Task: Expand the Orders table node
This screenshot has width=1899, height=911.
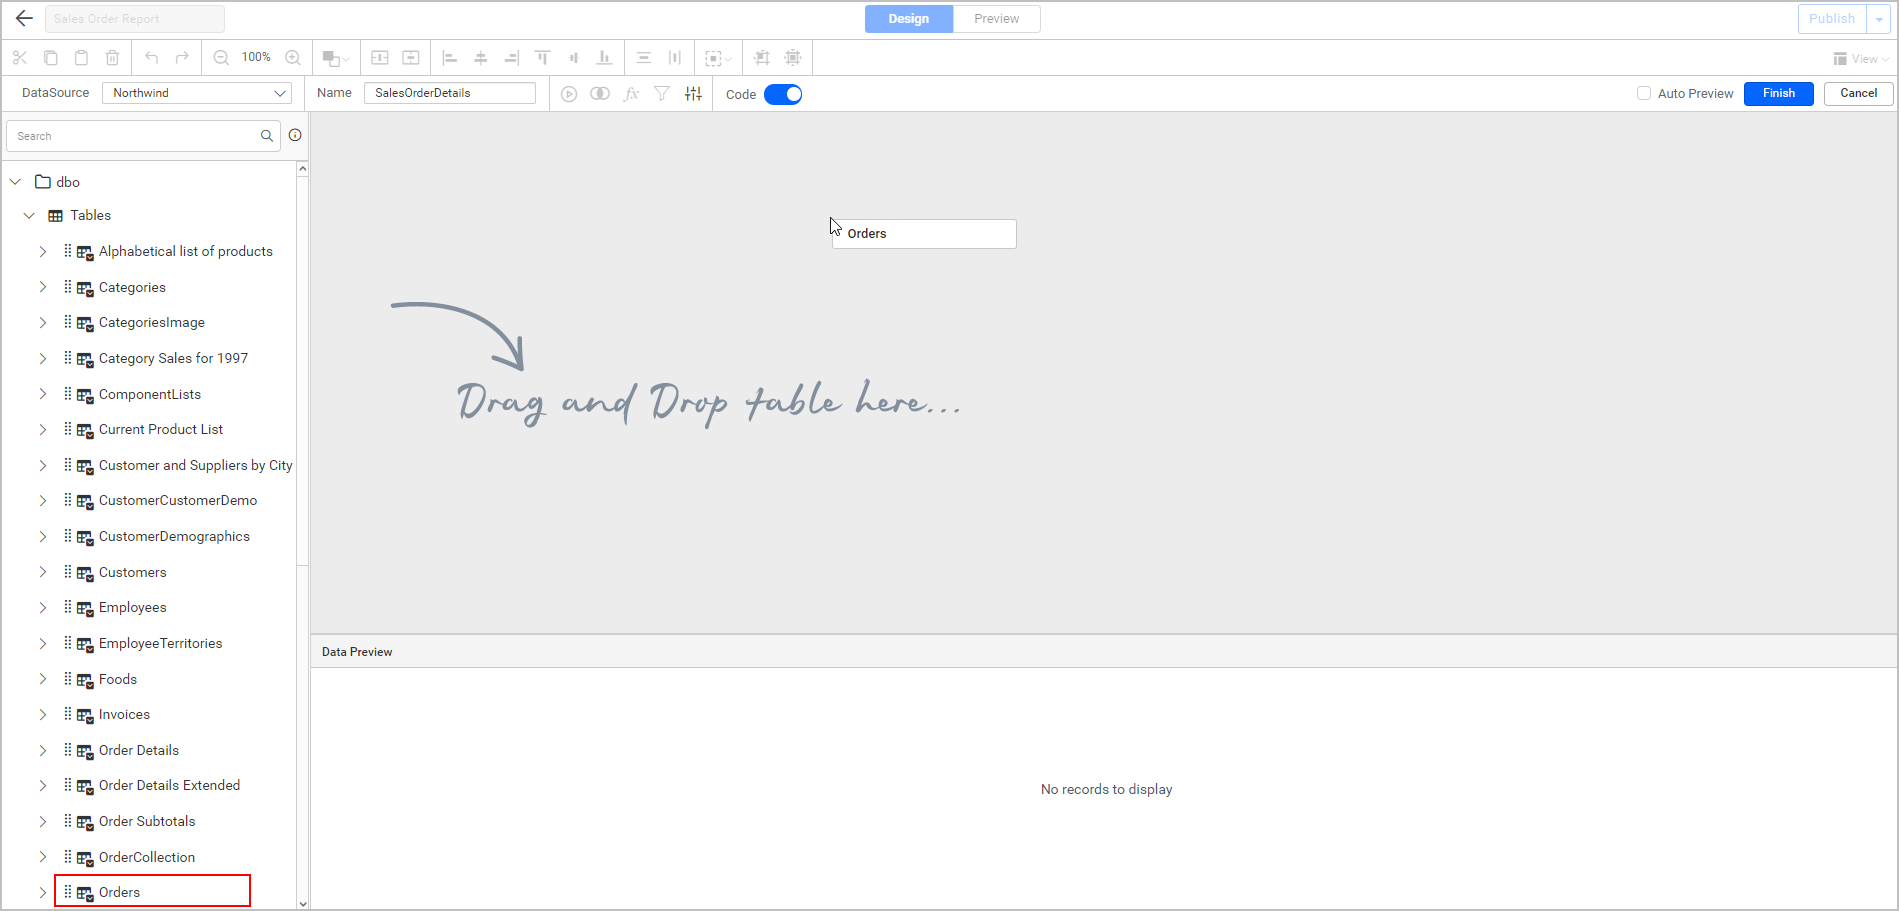Action: point(43,892)
